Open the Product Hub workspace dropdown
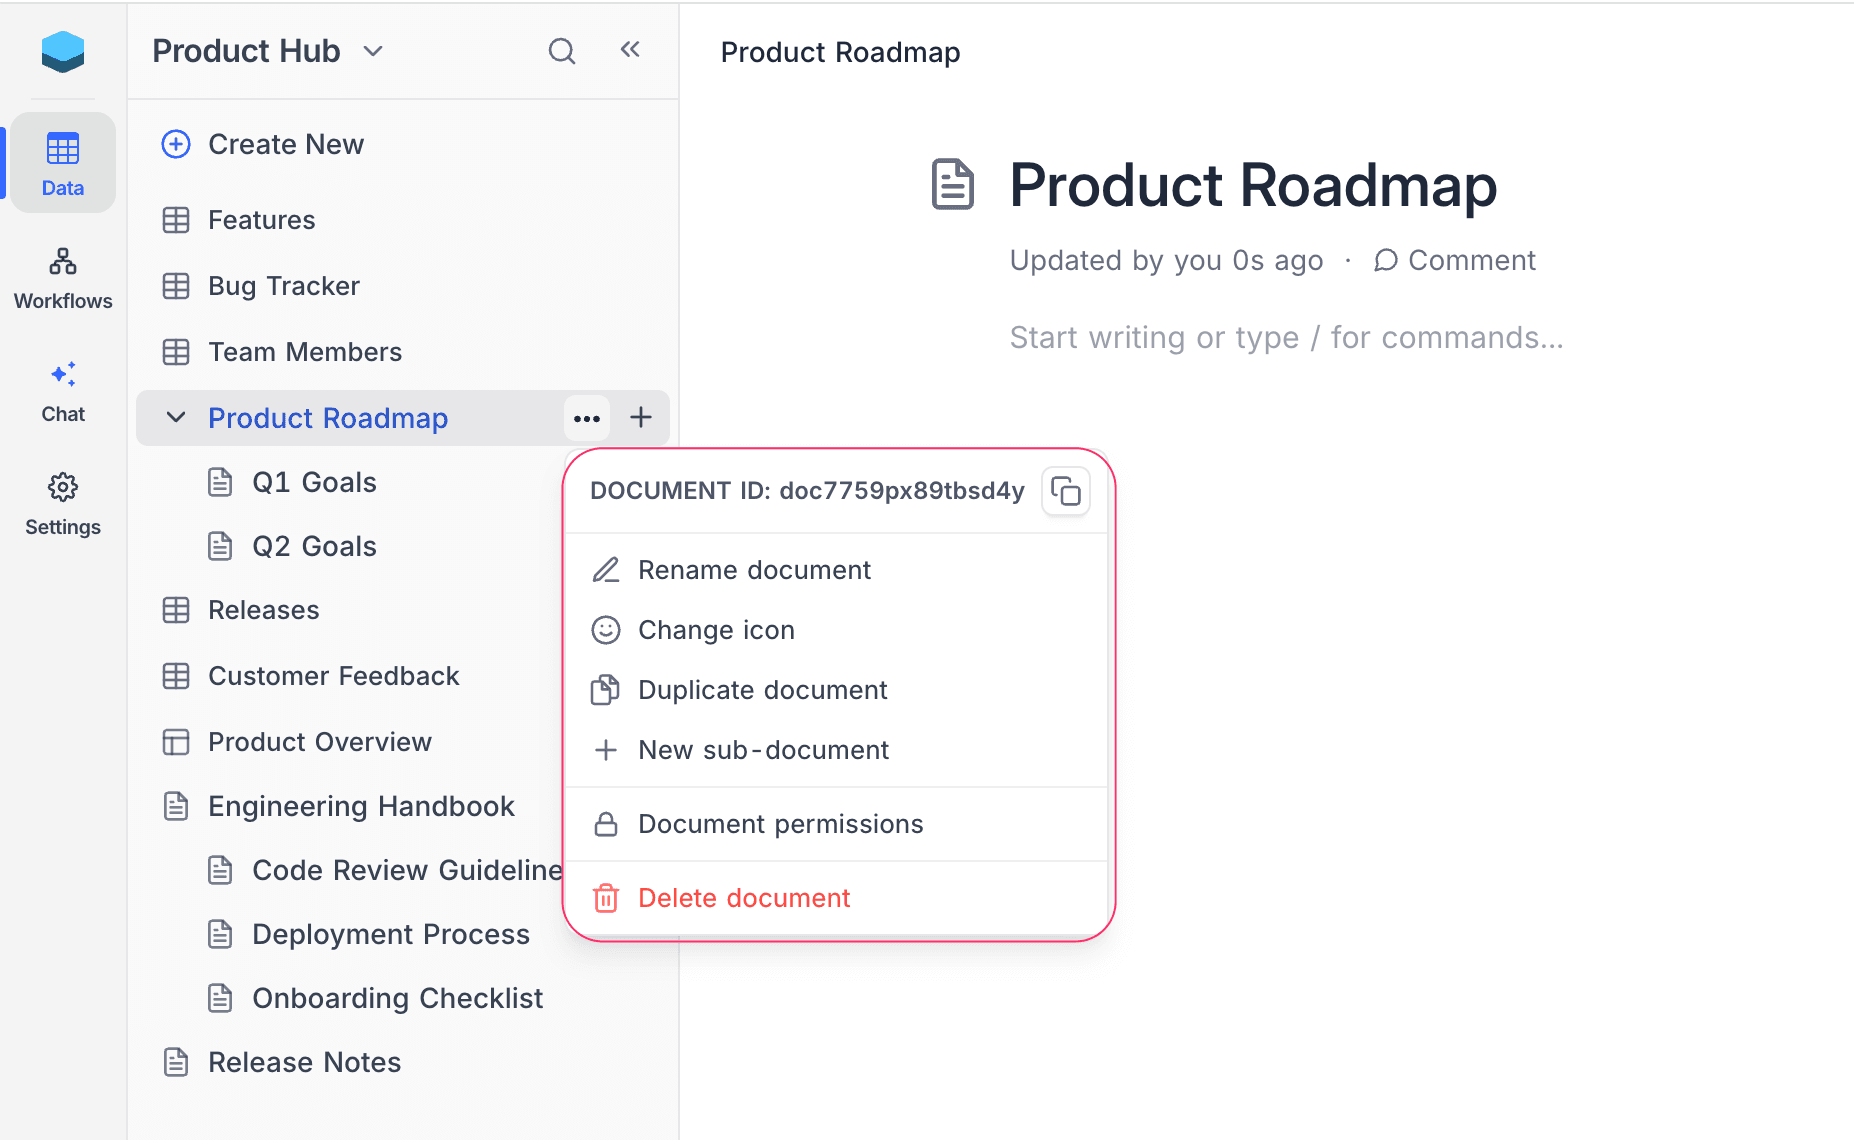 click(x=373, y=51)
